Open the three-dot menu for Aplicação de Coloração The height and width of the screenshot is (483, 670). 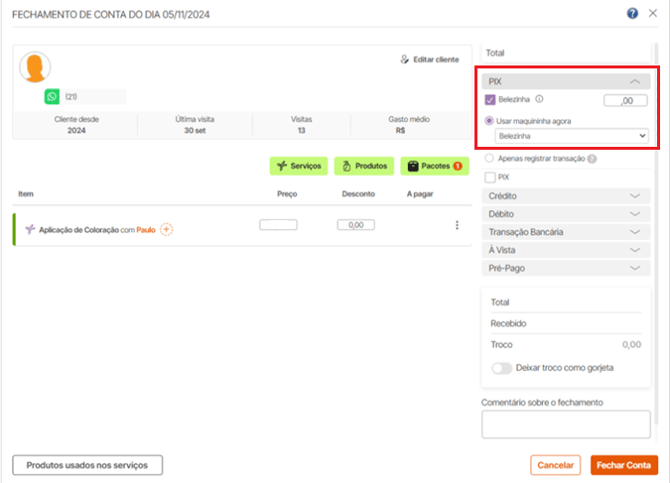point(457,225)
